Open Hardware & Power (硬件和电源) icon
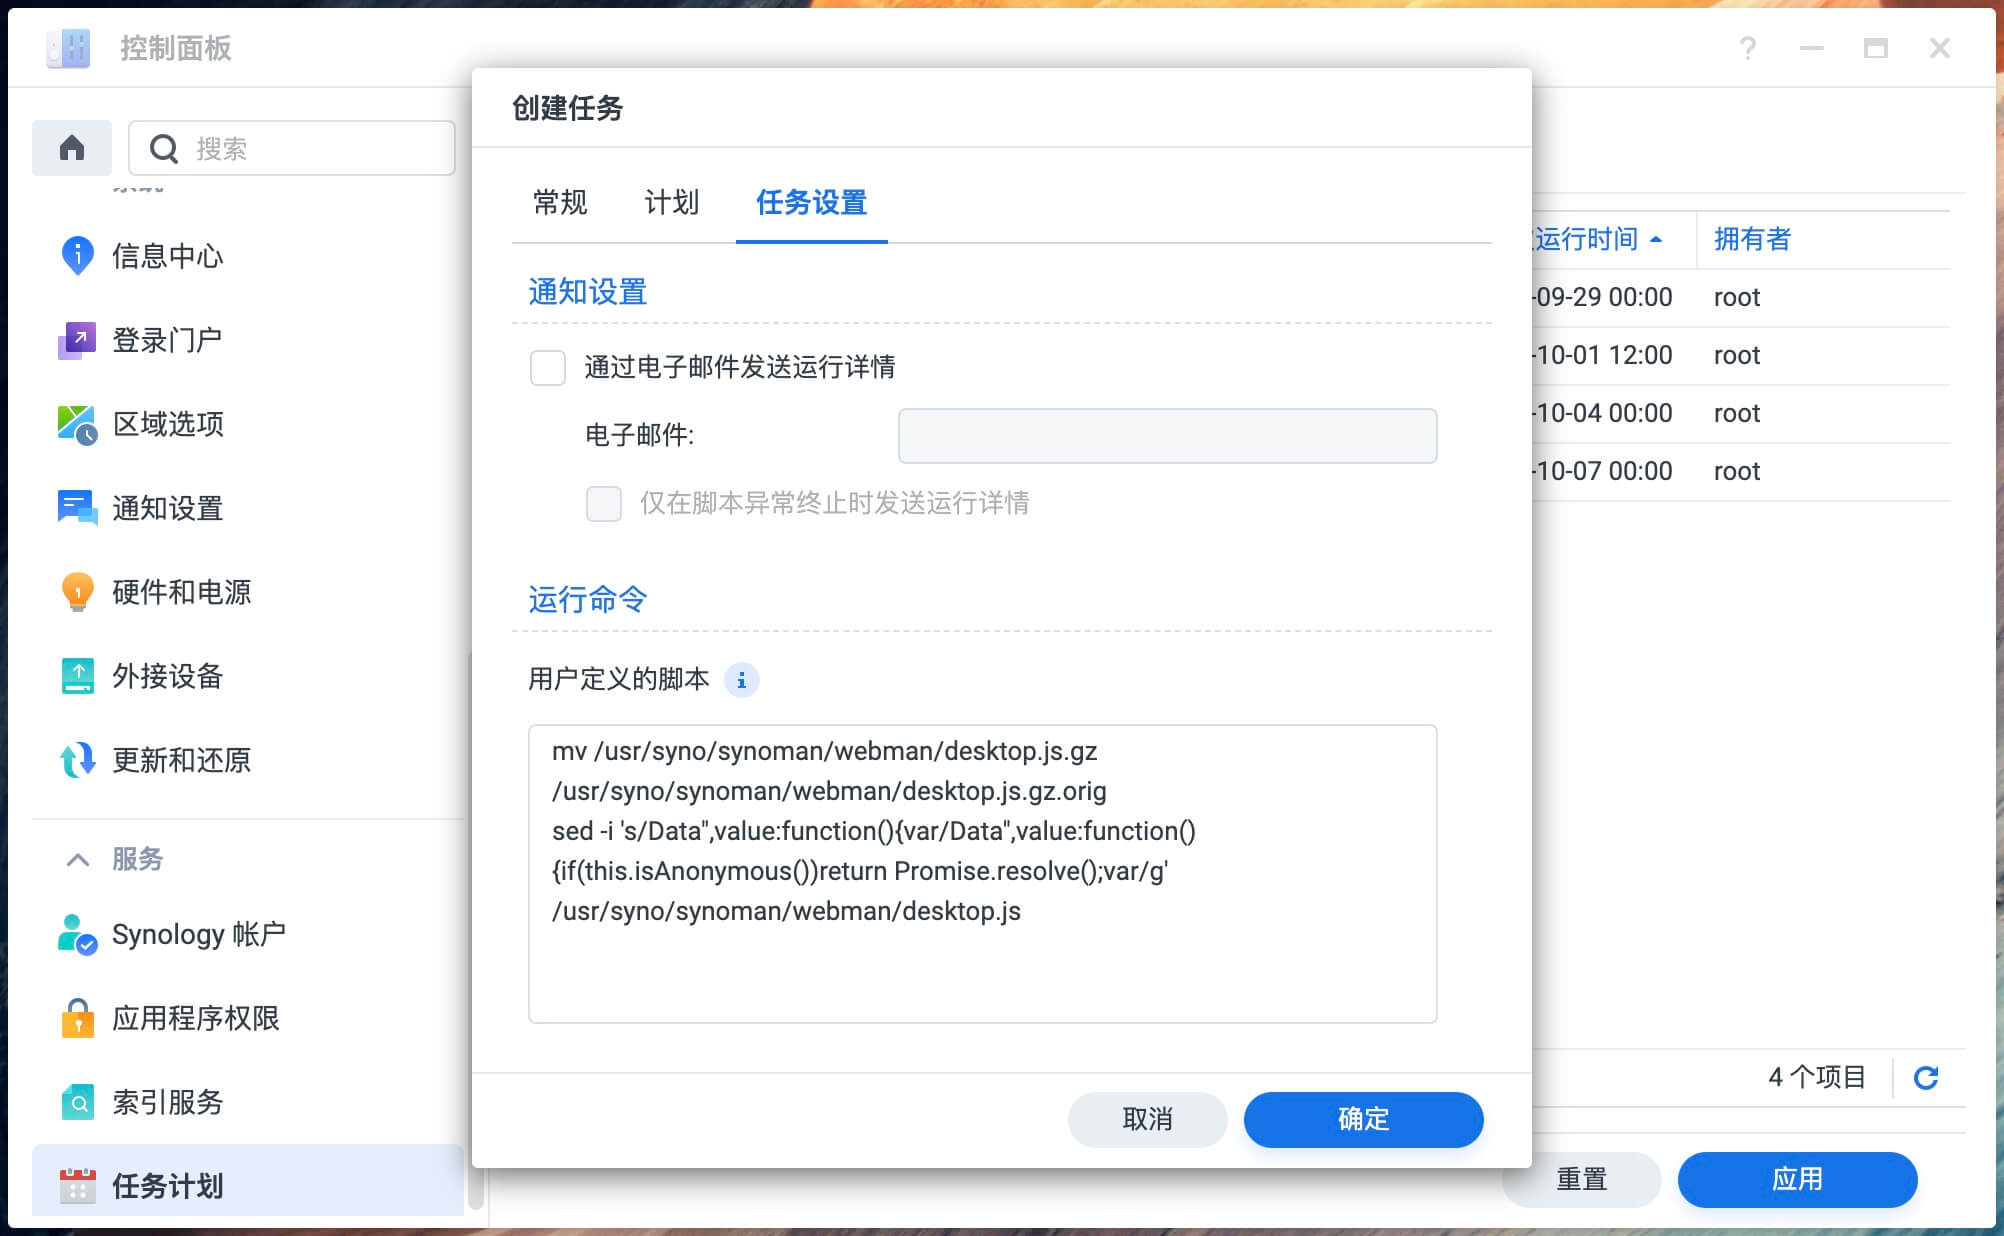This screenshot has height=1236, width=2004. tap(77, 592)
